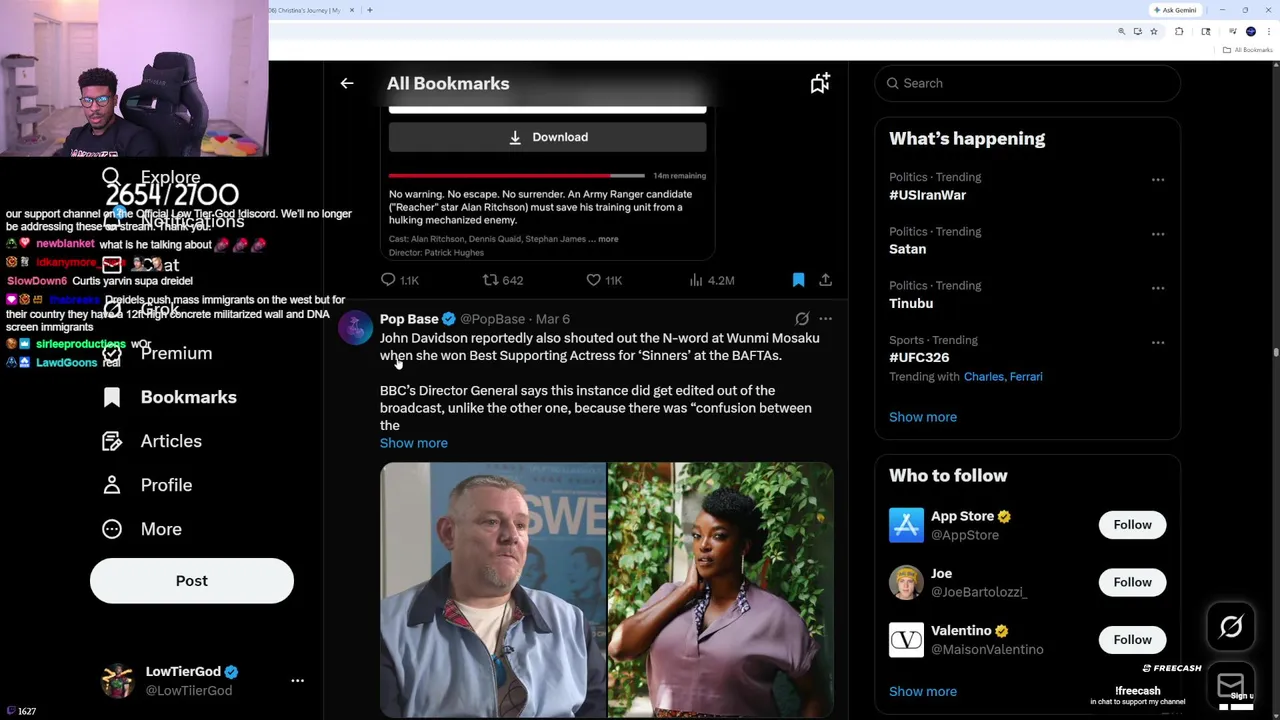Image resolution: width=1280 pixels, height=720 pixels.
Task: Open Chrome three-dot menu
Action: (1267, 32)
